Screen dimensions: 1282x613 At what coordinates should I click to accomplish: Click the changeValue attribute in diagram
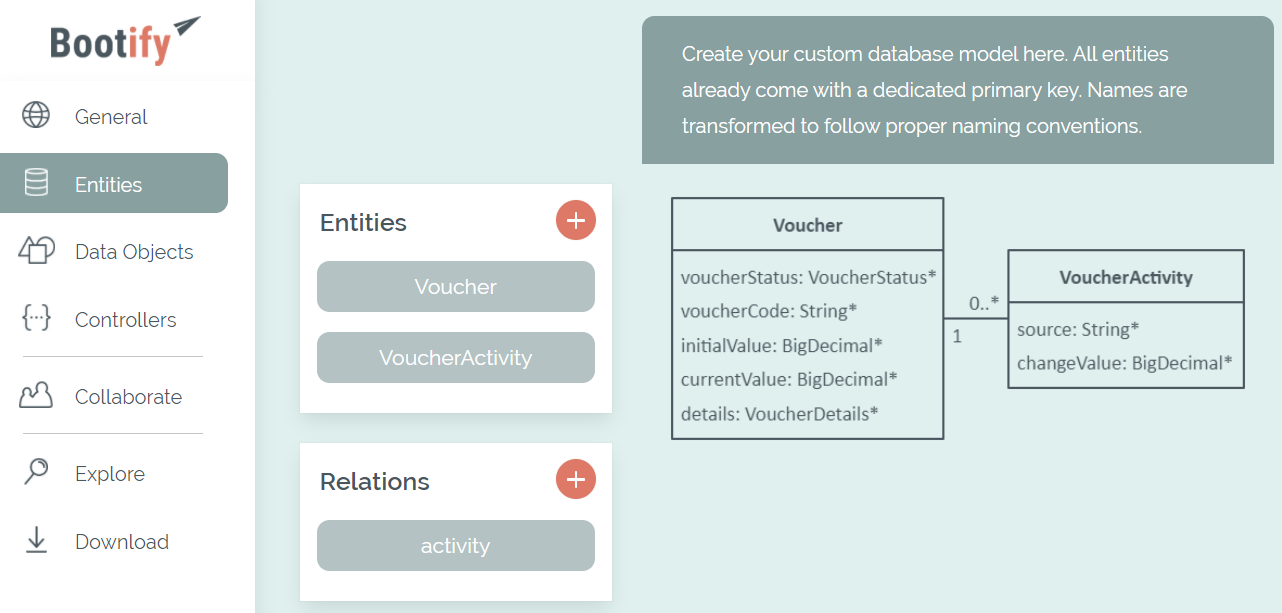click(1124, 363)
